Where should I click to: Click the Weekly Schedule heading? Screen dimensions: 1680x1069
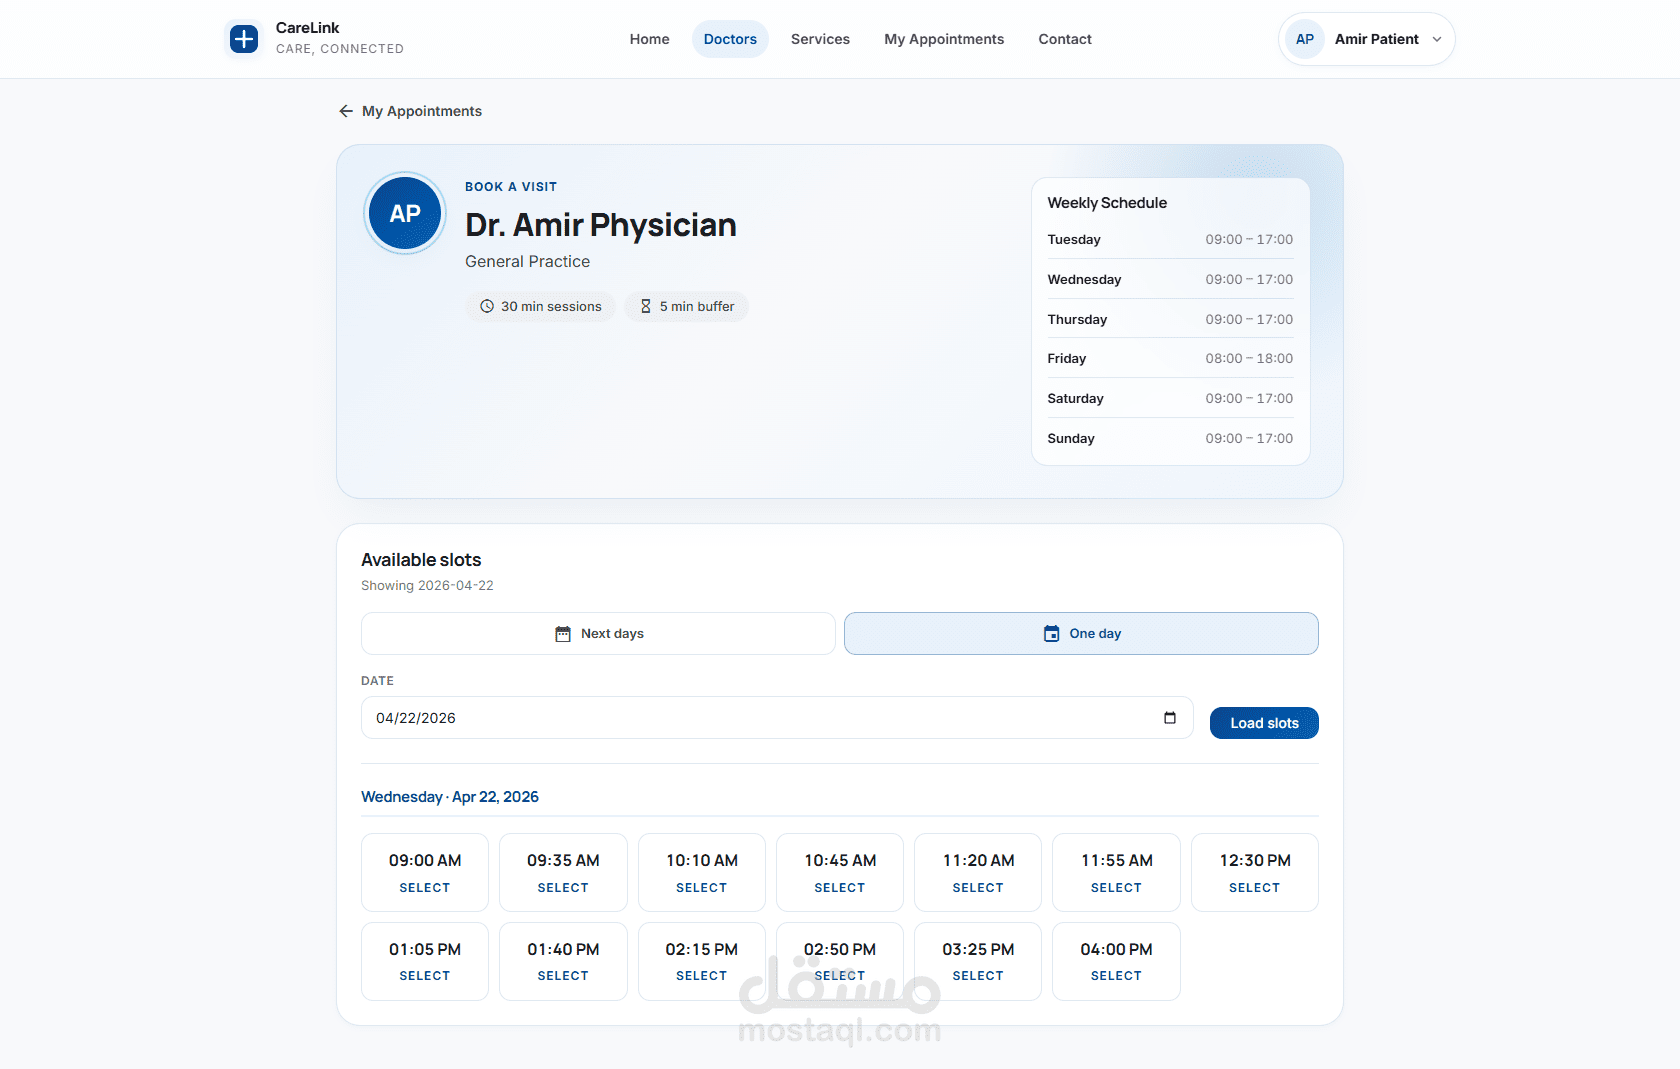1107,203
